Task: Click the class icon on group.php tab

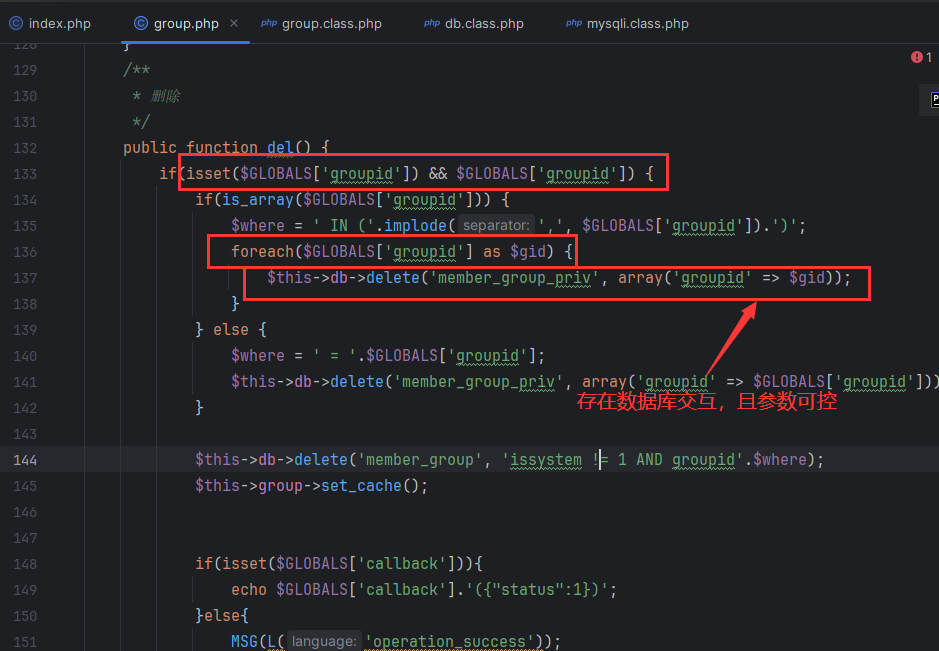Action: pyautogui.click(x=140, y=23)
